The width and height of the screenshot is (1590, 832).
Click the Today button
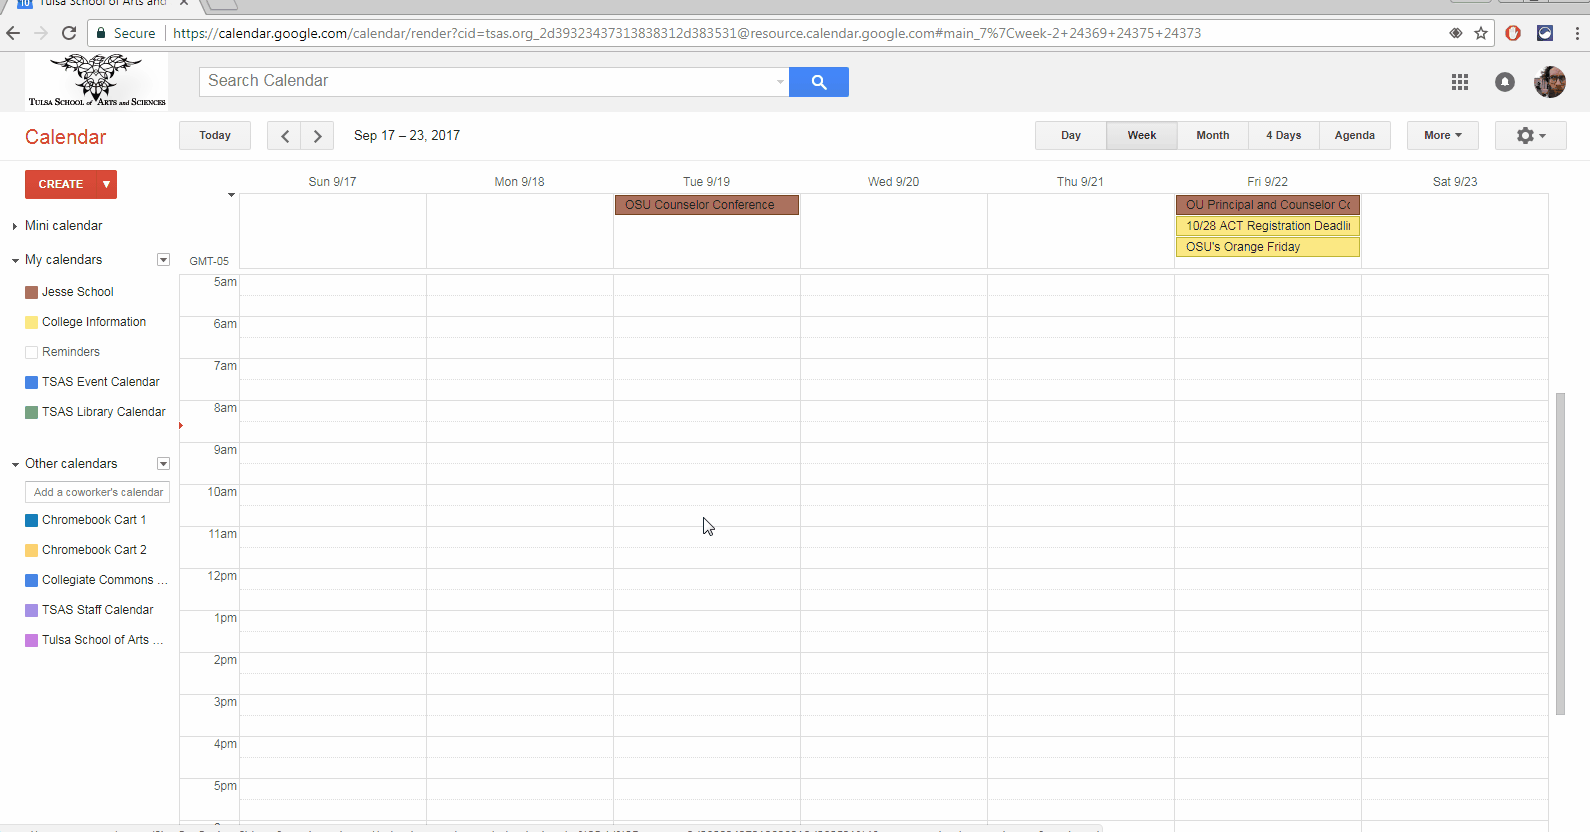215,136
